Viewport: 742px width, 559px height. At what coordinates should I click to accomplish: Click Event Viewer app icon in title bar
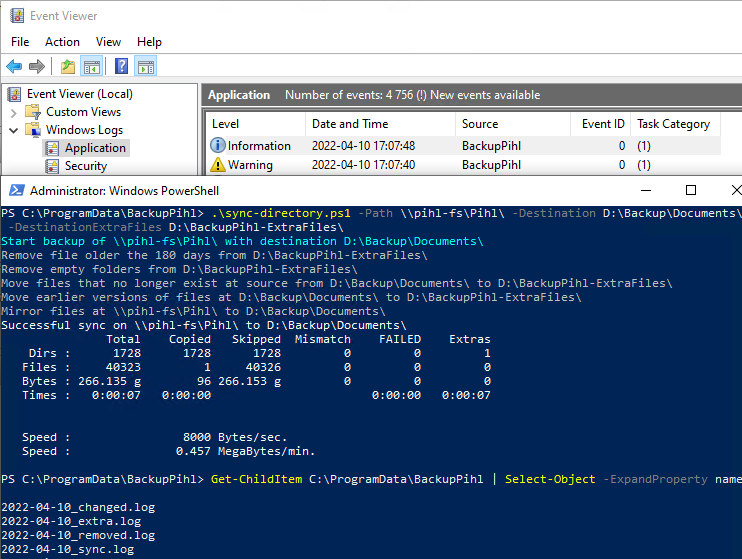[x=17, y=16]
